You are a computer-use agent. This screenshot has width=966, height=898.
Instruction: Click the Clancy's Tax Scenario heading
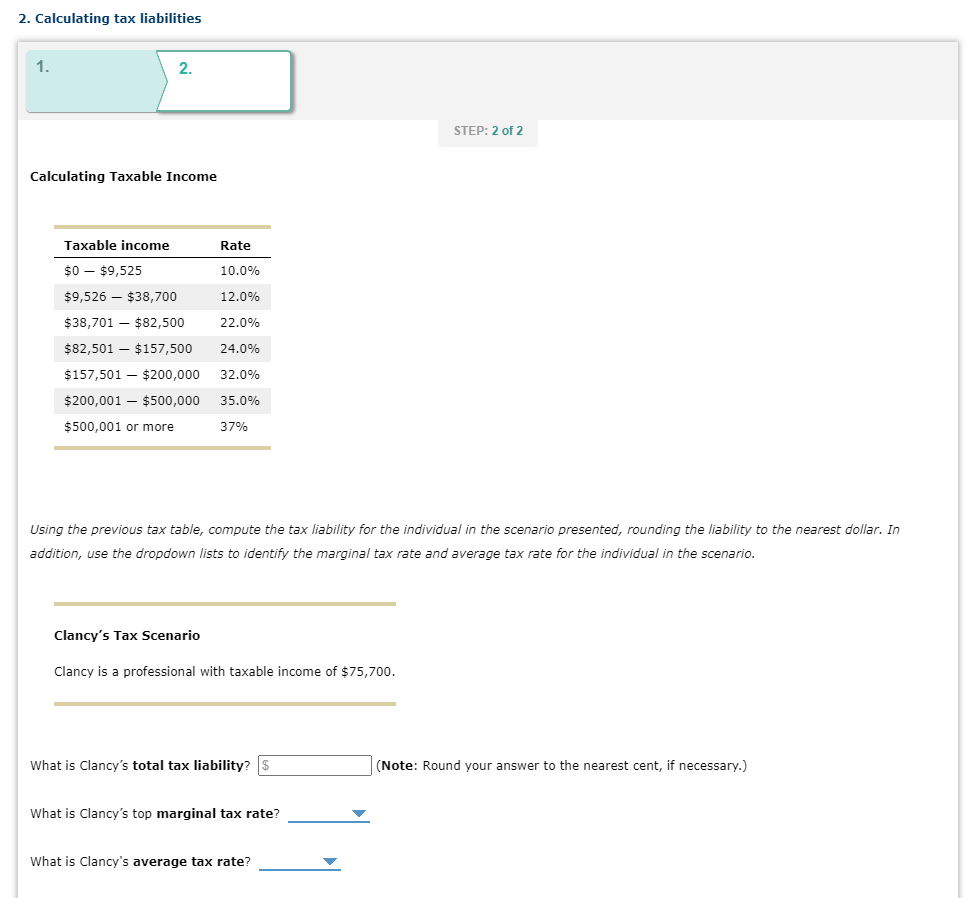(x=127, y=636)
